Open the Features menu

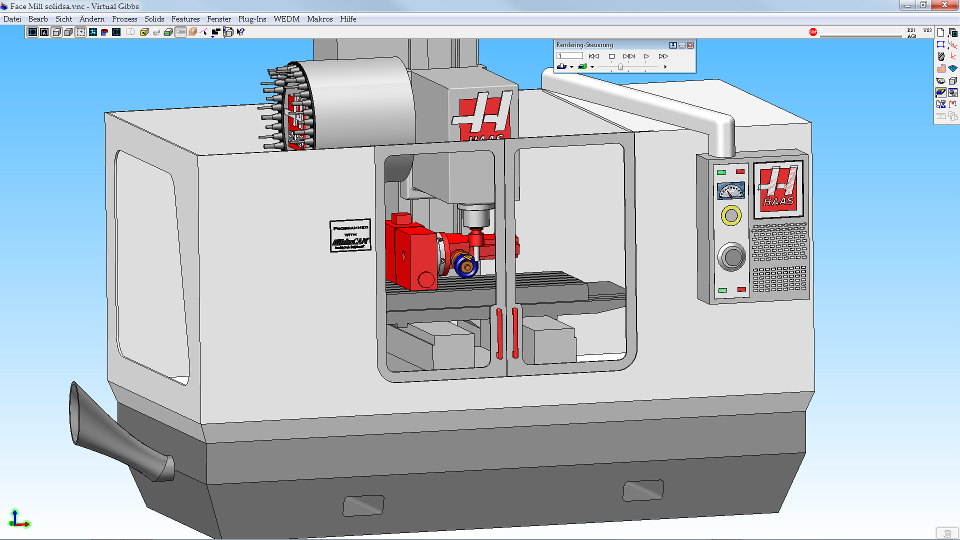click(186, 19)
